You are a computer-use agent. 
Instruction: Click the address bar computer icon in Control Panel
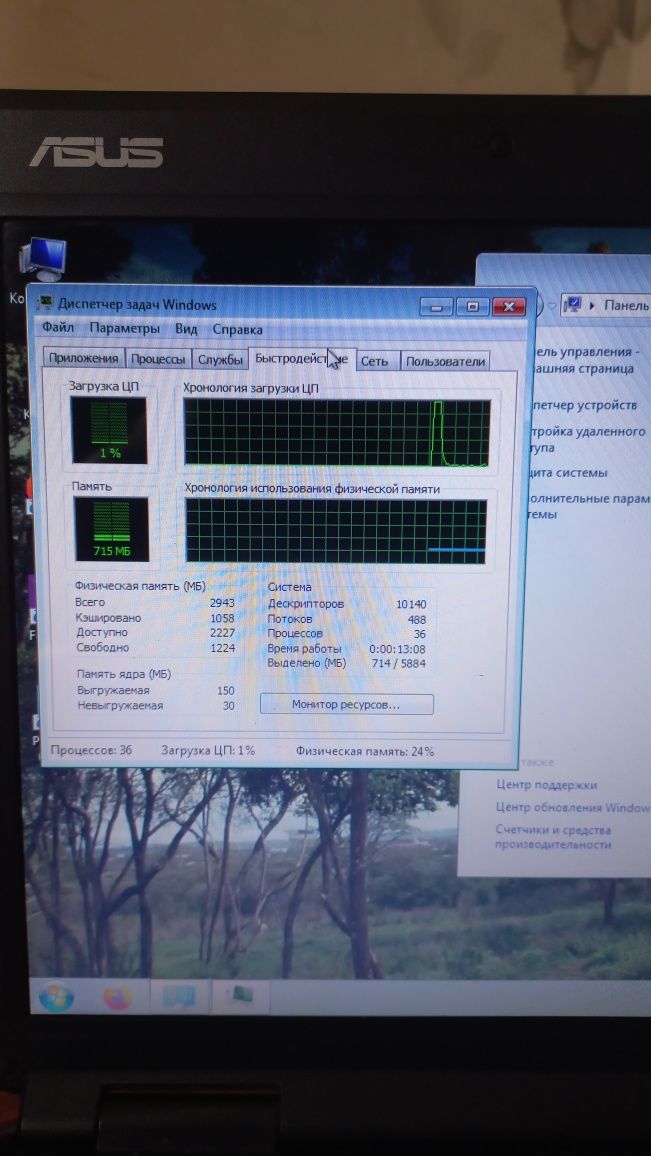pyautogui.click(x=575, y=304)
